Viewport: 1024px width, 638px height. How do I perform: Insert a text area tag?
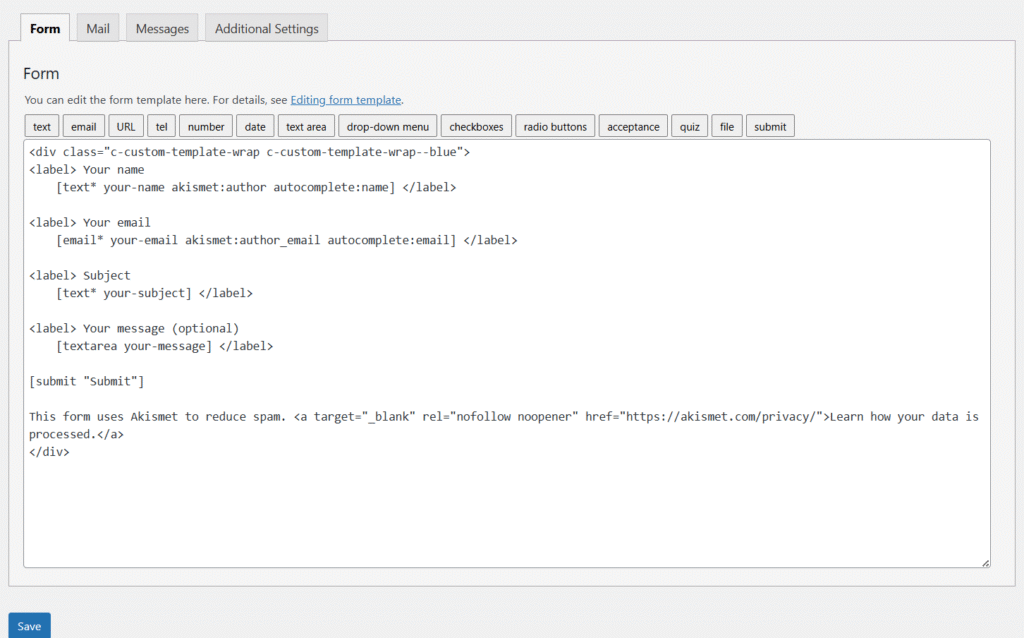click(306, 127)
